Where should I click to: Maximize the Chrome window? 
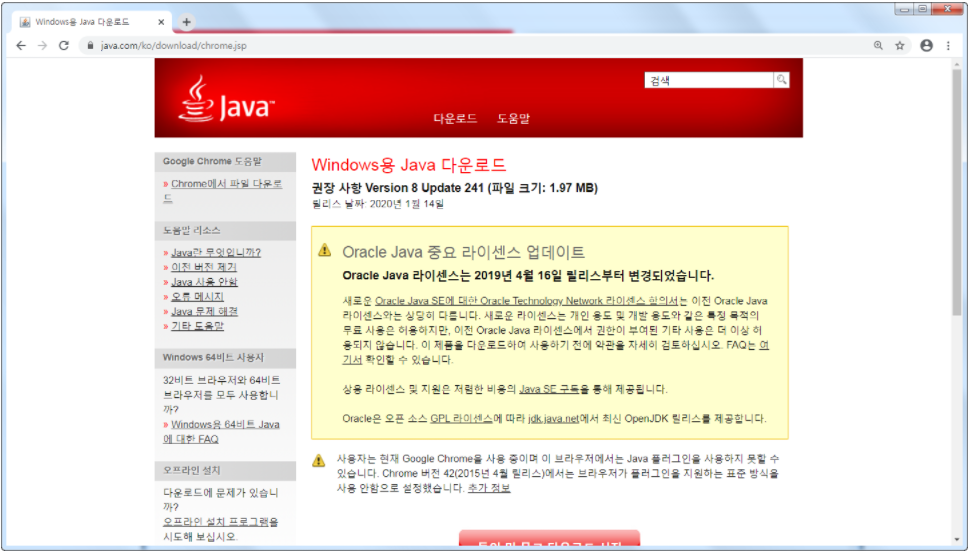point(923,9)
